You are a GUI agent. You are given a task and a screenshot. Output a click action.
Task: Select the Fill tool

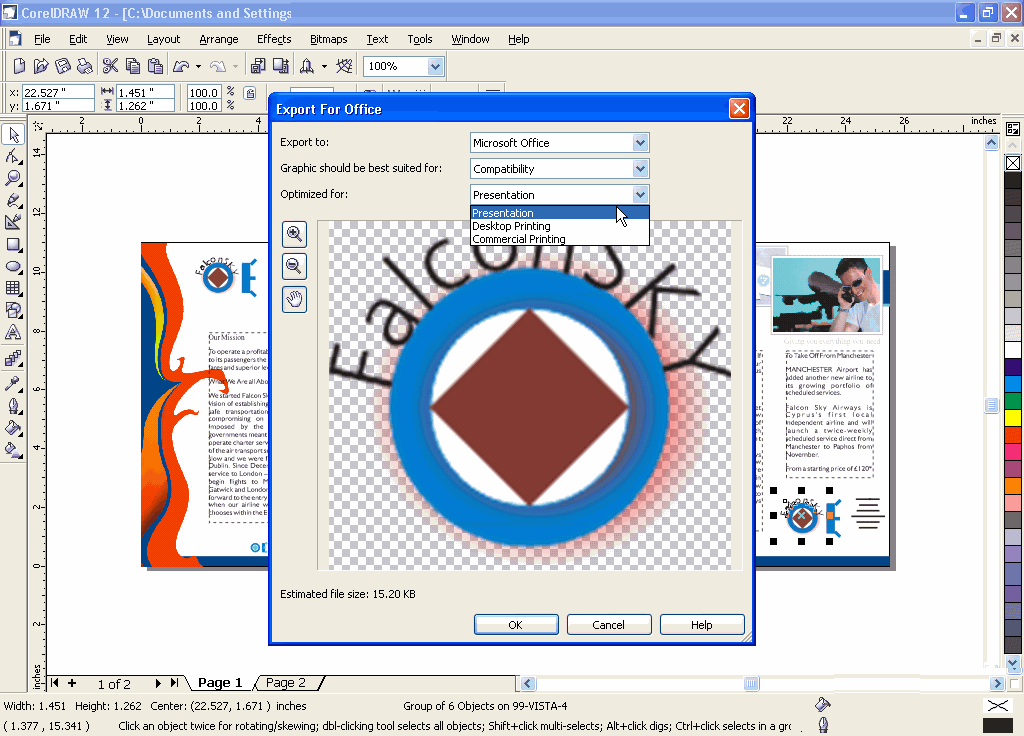click(x=13, y=428)
